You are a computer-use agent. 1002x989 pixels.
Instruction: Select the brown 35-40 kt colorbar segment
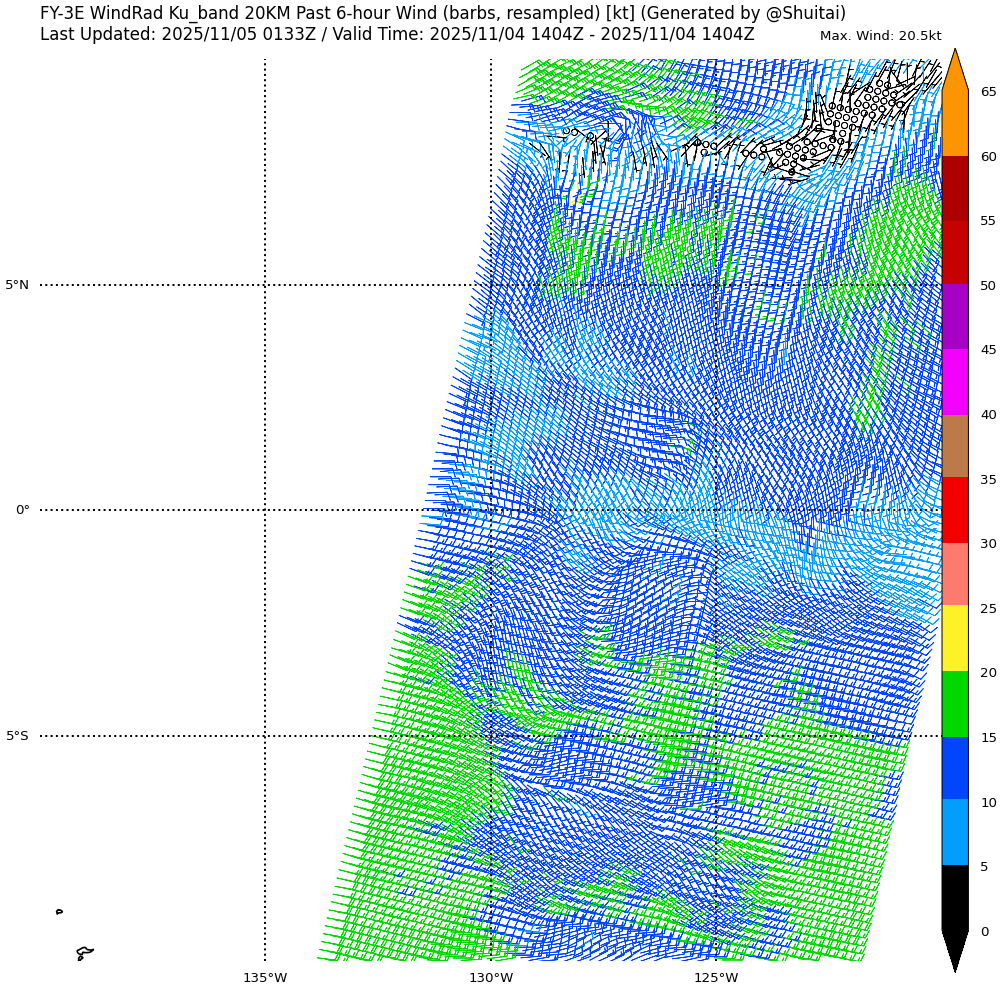[x=955, y=446]
